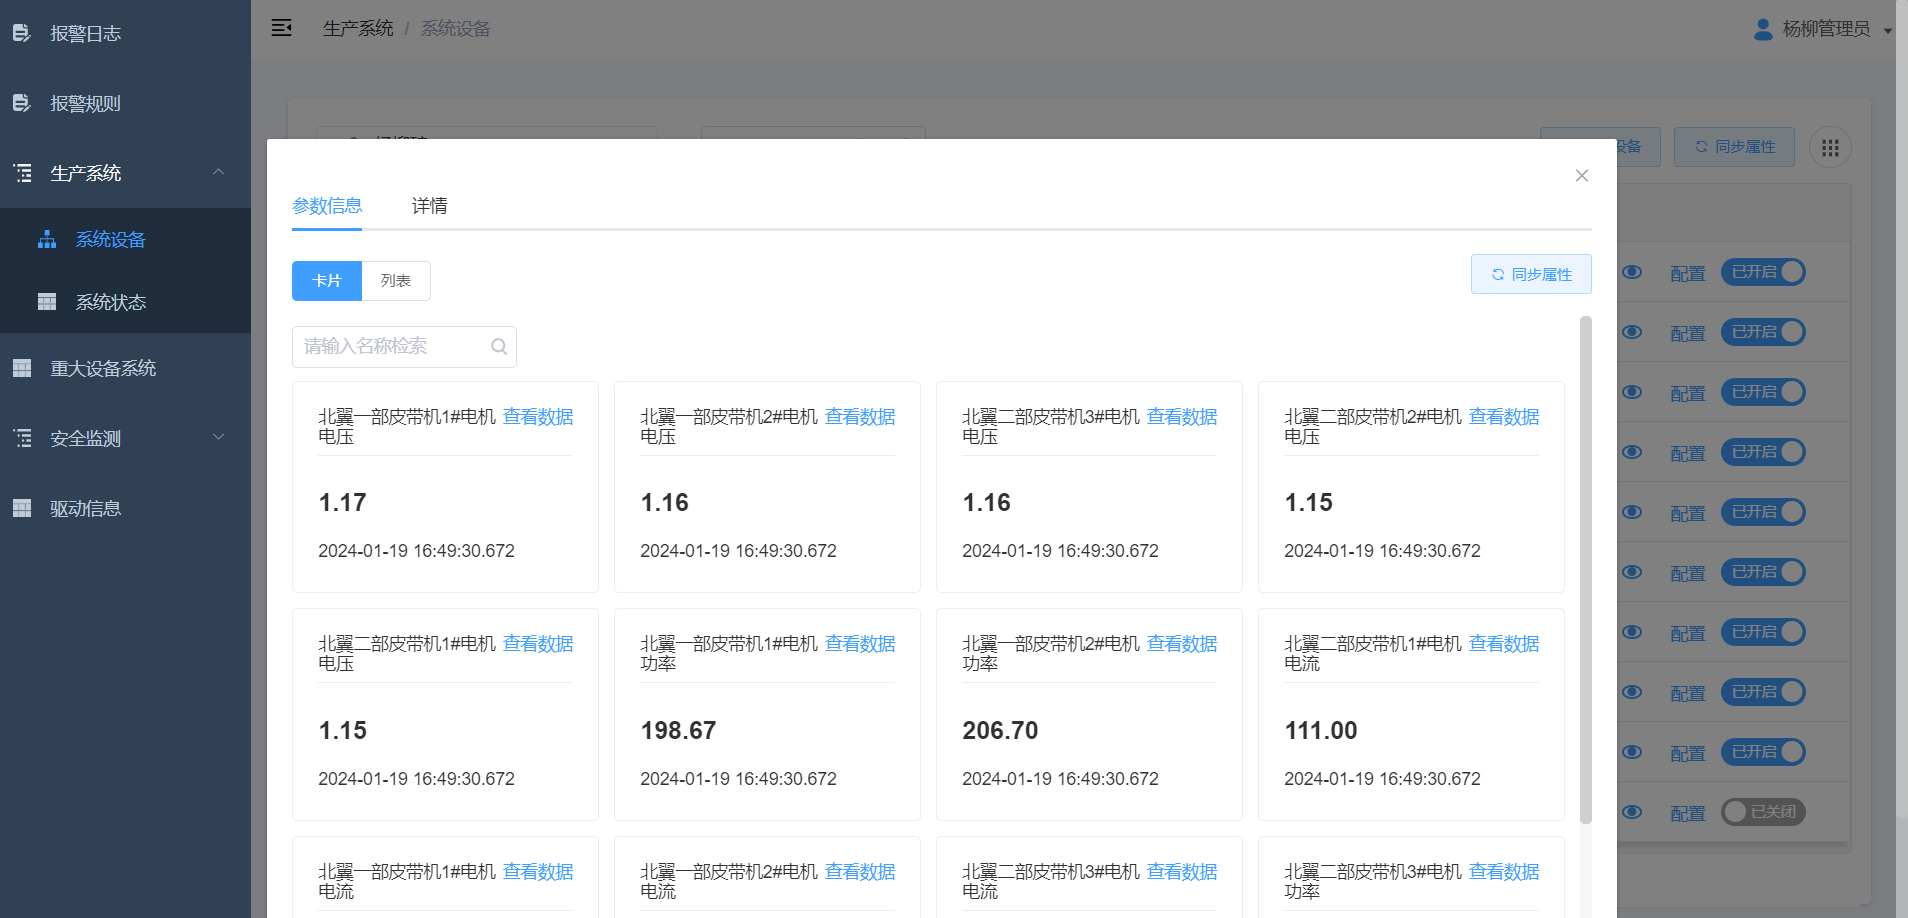Screen dimensions: 1908x918
Task: Click the 报警规则 sidebar icon
Action: pos(21,103)
